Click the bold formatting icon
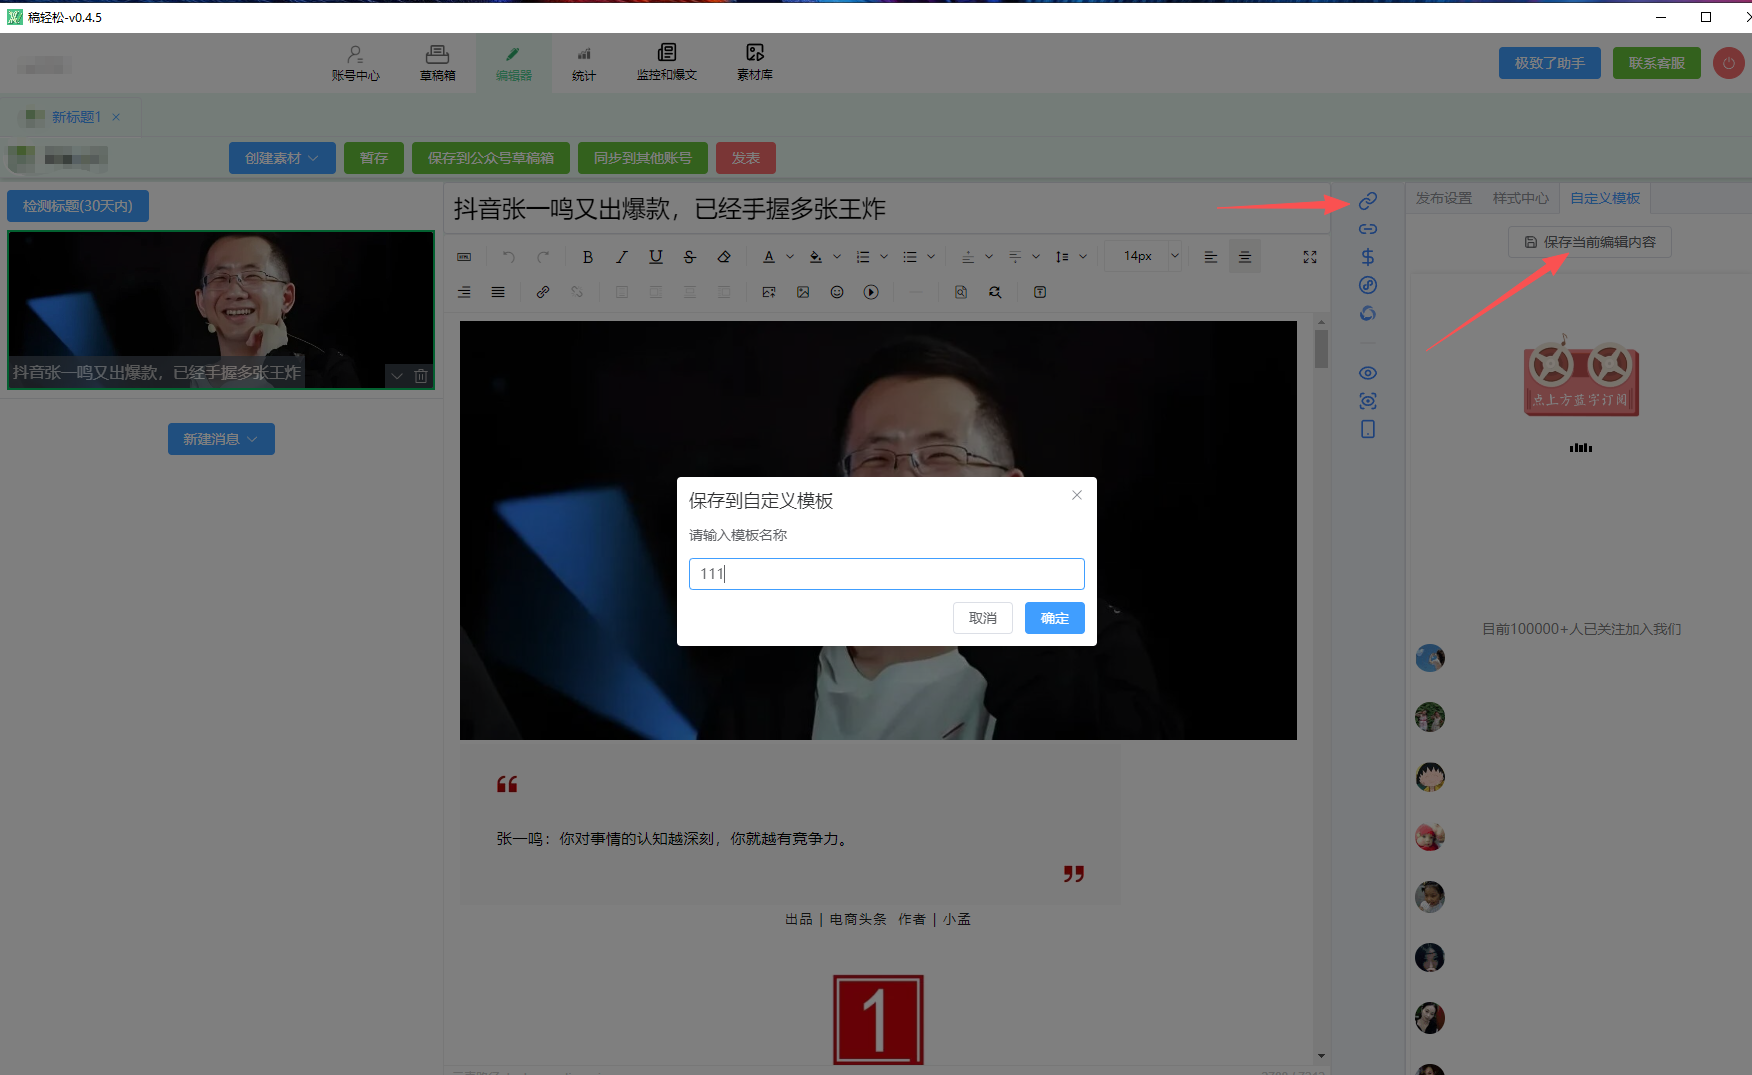The height and width of the screenshot is (1075, 1752). [x=588, y=257]
